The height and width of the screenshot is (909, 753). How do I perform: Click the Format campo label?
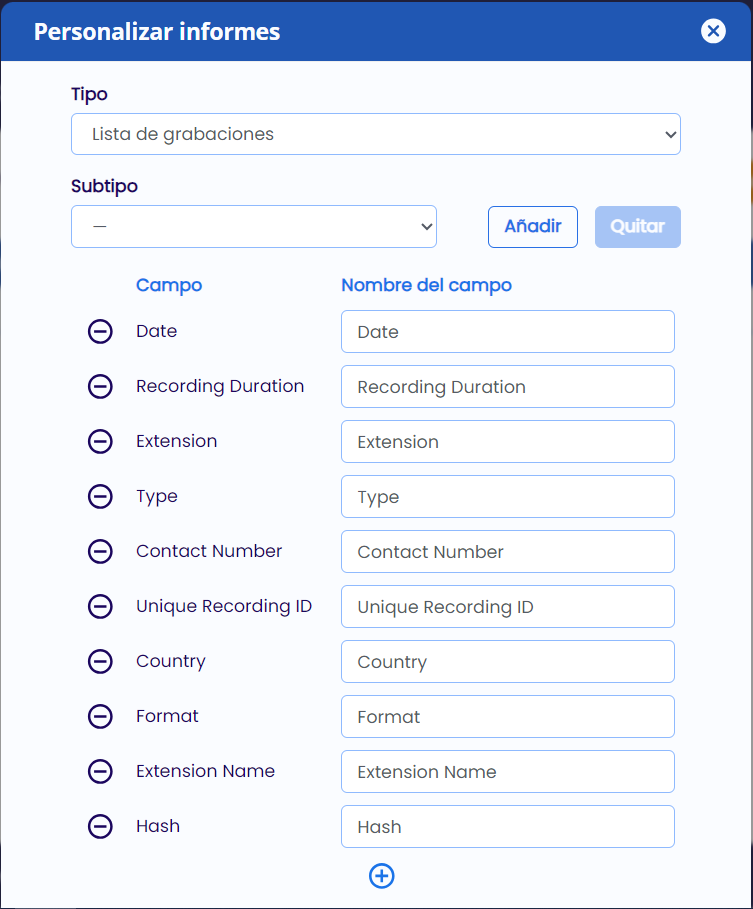[168, 717]
